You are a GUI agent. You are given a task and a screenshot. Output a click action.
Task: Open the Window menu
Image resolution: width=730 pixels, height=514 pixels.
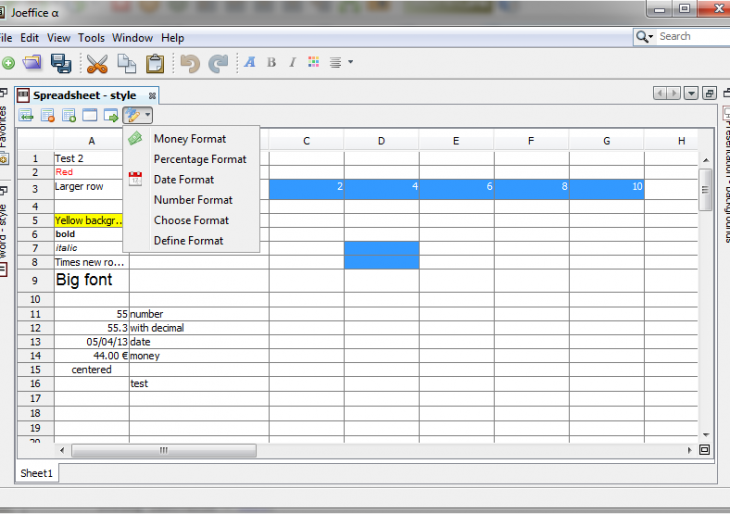pyautogui.click(x=132, y=38)
